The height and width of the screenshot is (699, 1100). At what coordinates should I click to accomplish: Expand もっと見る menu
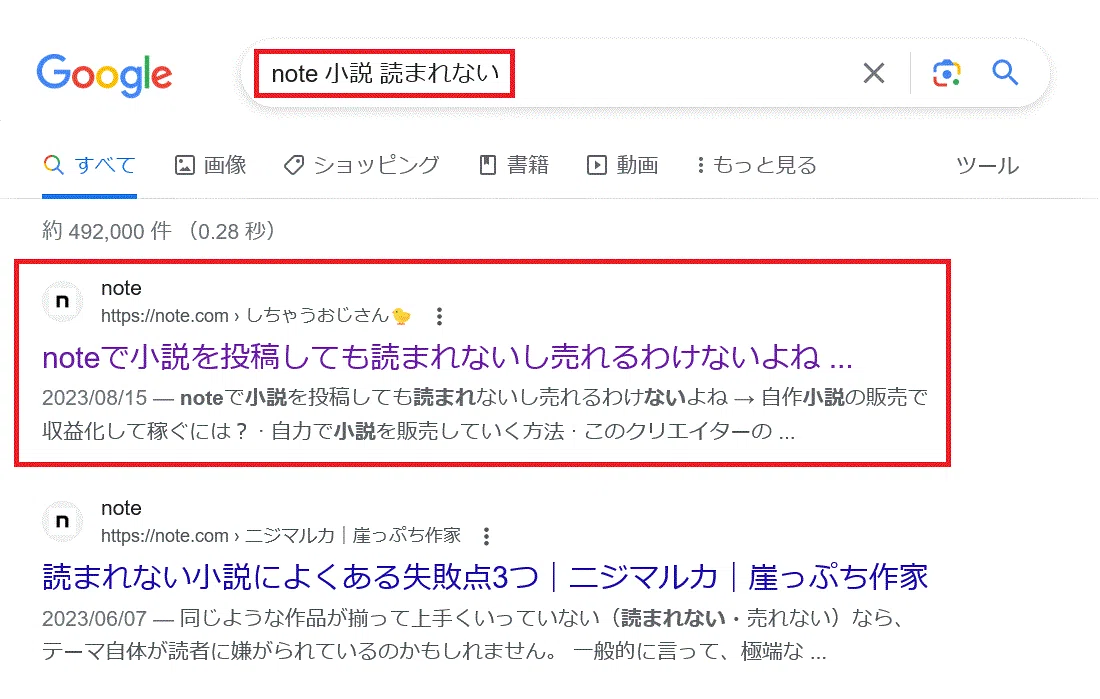[757, 165]
